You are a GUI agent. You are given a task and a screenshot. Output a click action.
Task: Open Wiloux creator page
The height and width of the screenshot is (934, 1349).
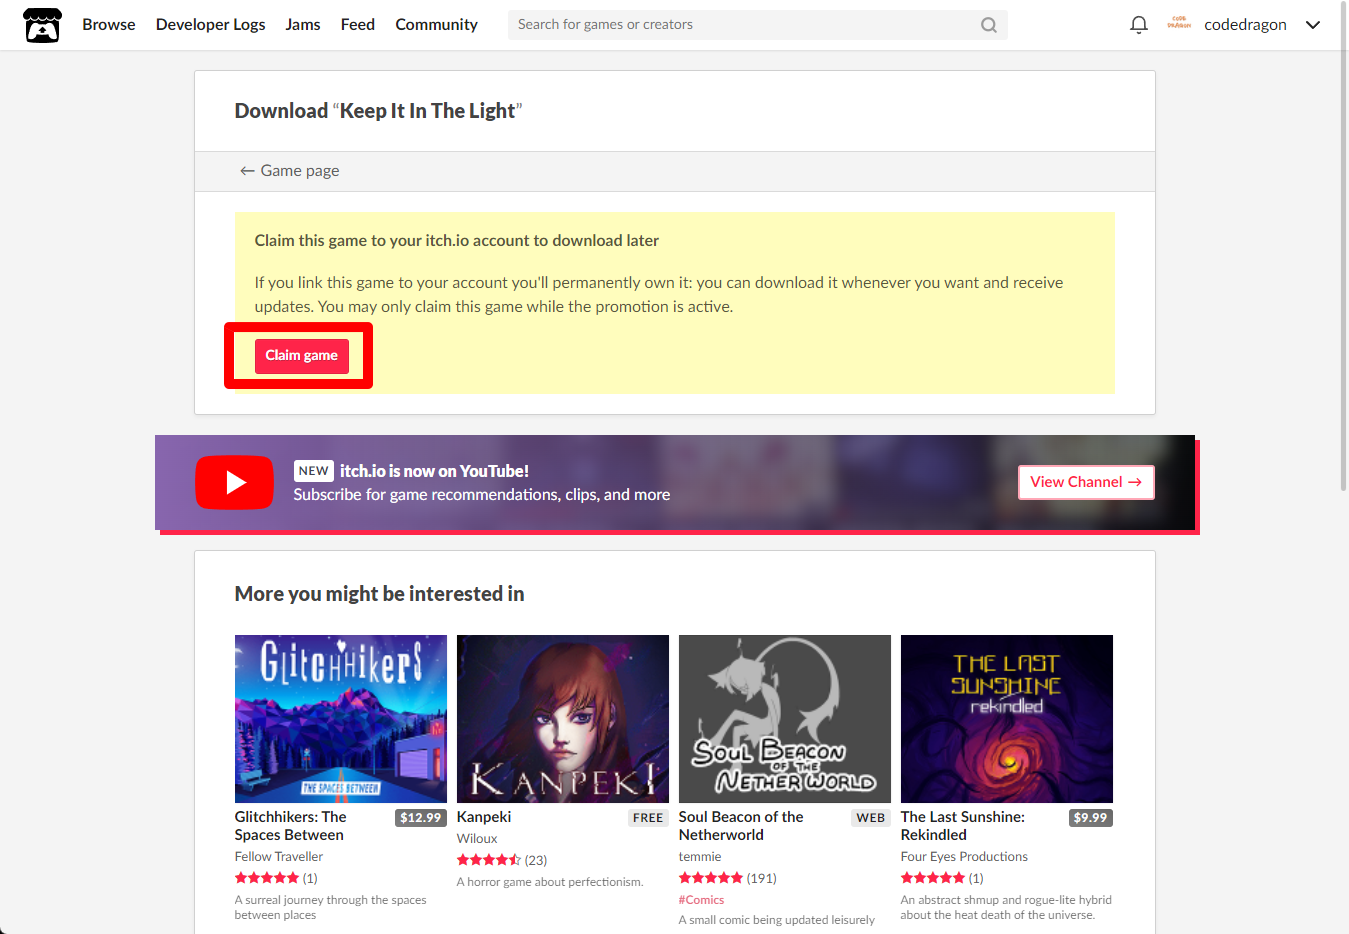point(477,839)
